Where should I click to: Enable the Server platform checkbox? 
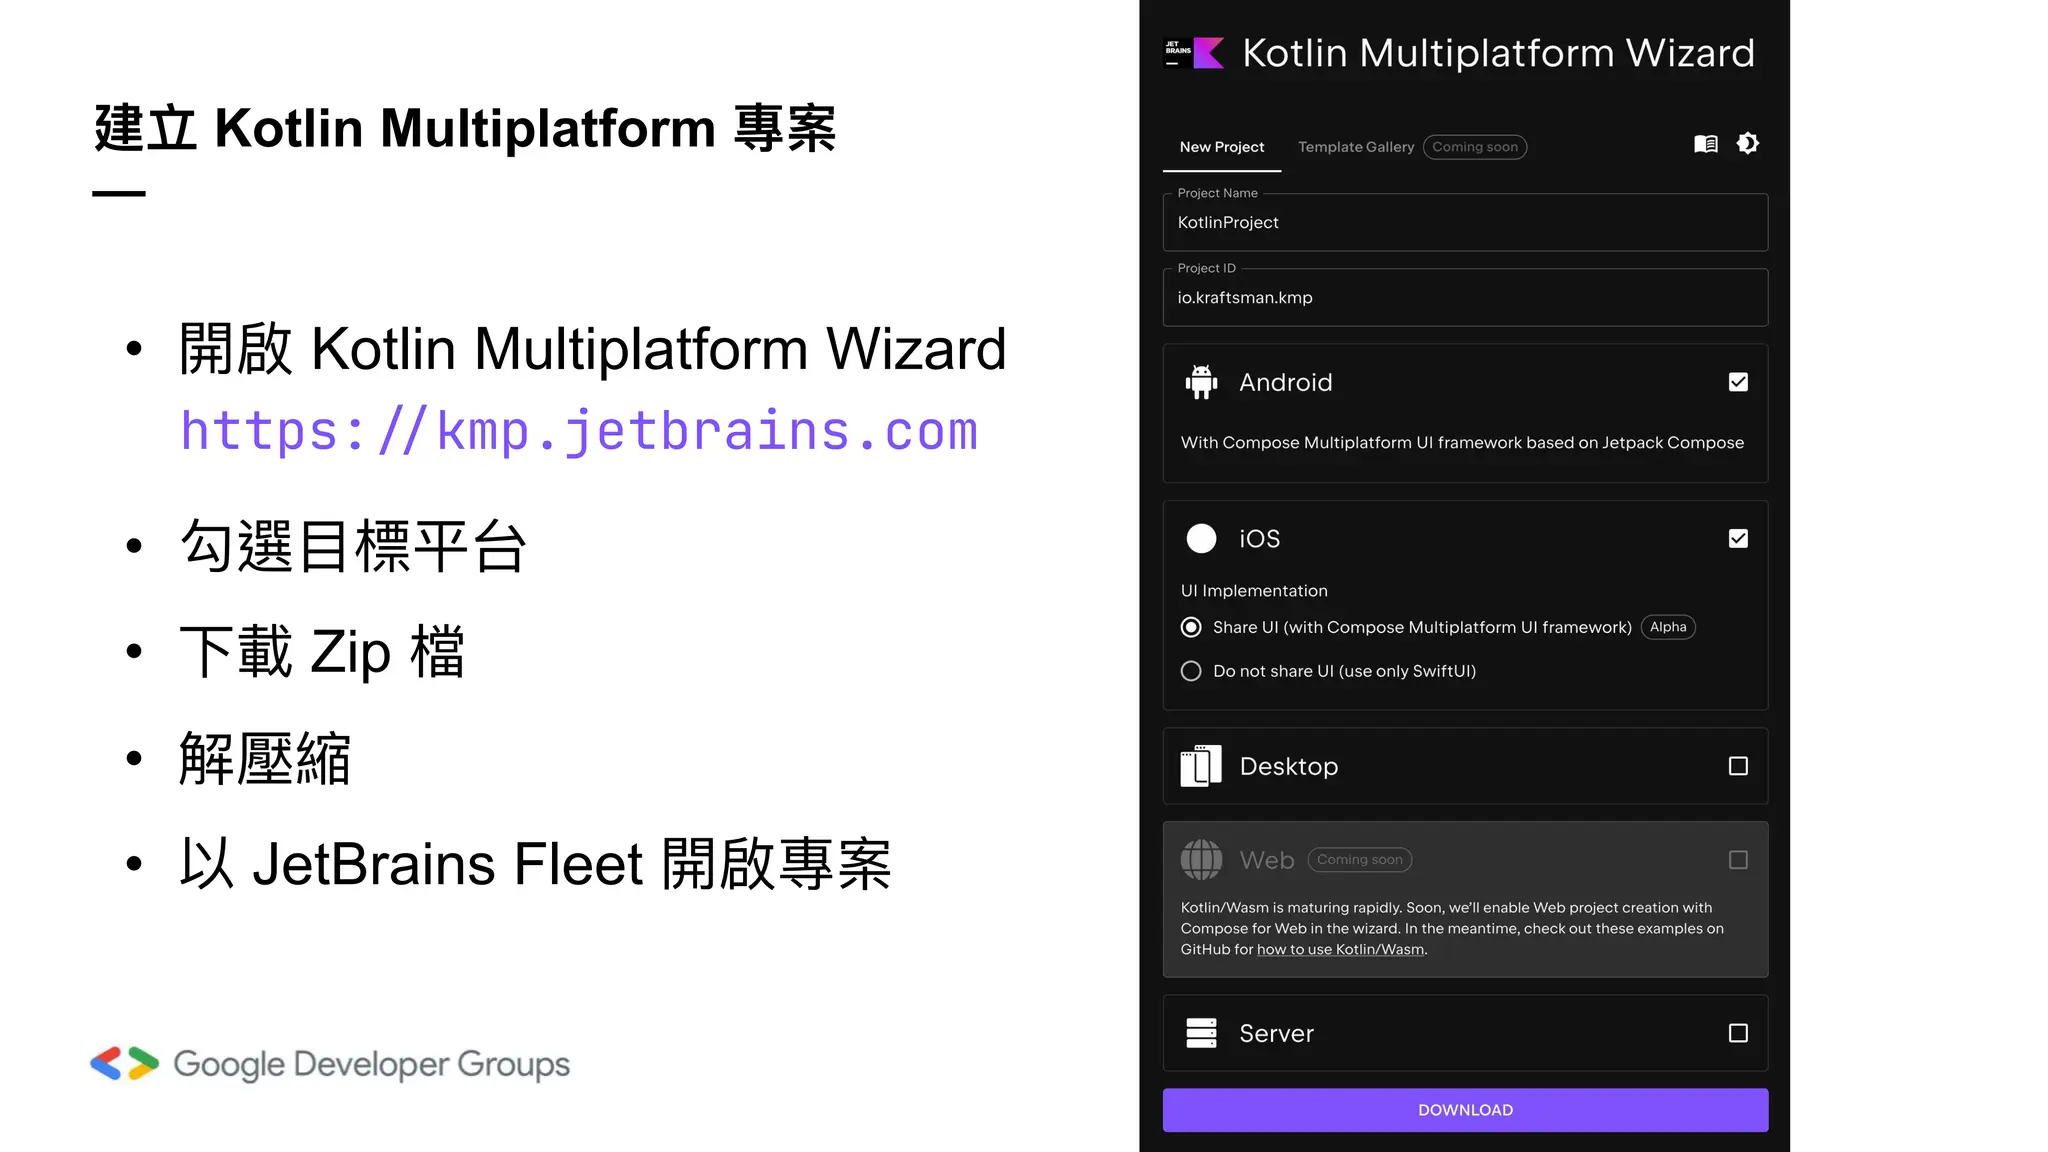click(x=1738, y=1033)
